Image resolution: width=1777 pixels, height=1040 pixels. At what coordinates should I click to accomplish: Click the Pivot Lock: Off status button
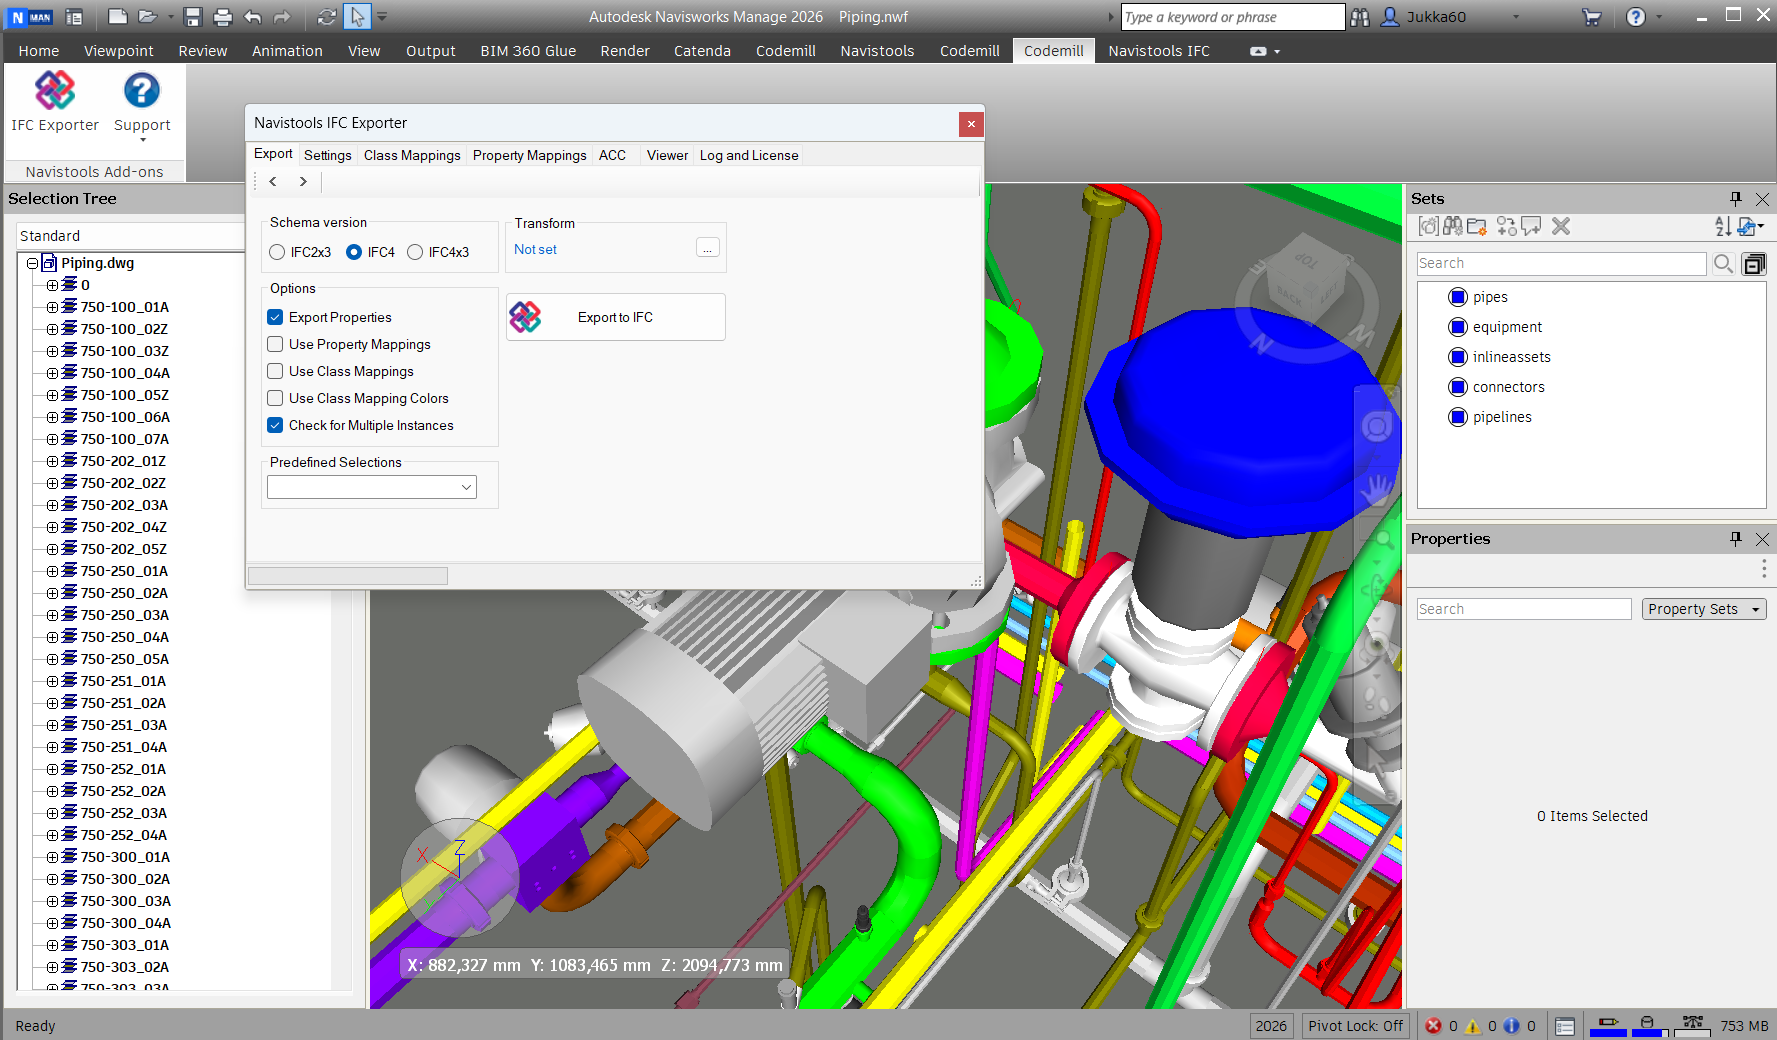1355,1026
